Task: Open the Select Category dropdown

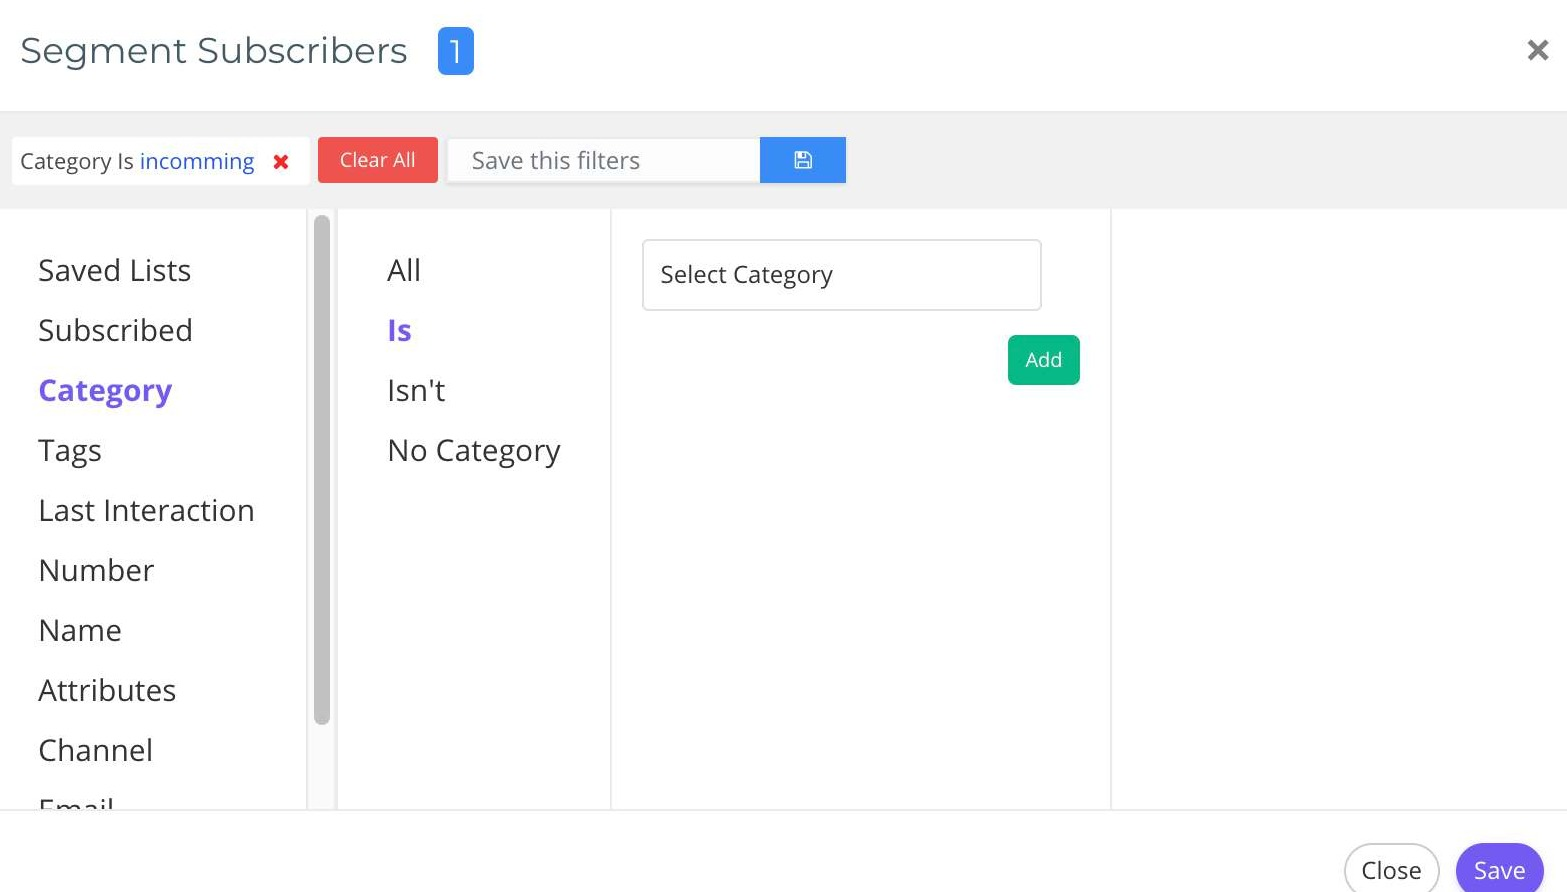Action: [x=841, y=275]
